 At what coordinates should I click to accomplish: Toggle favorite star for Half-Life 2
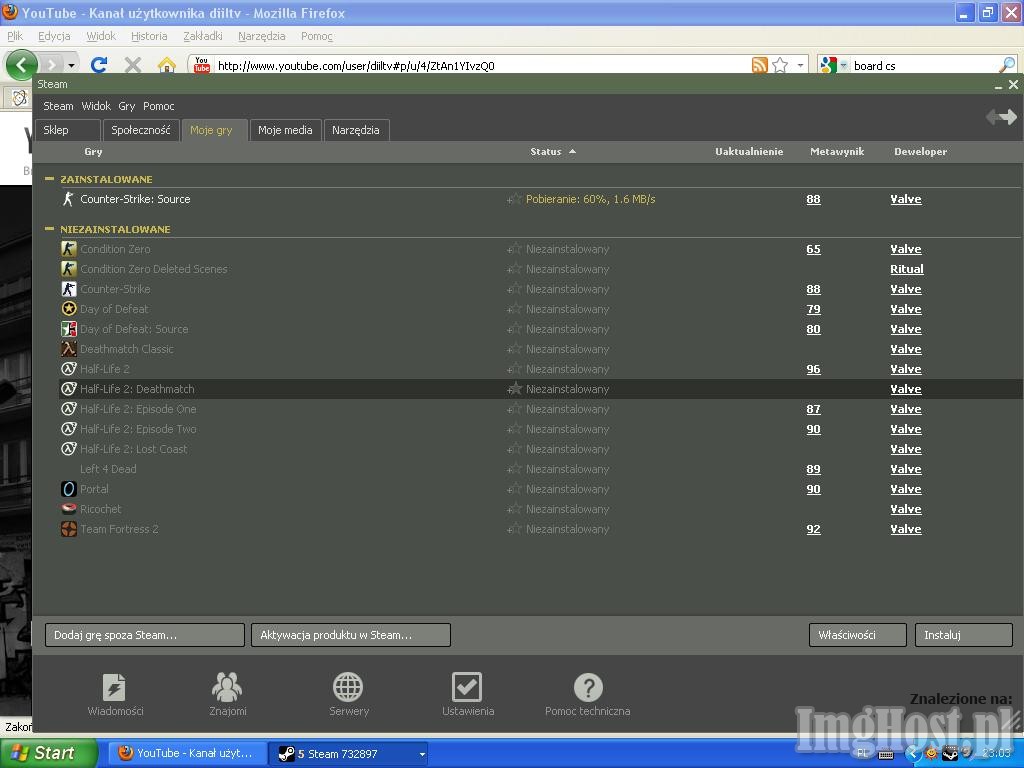point(515,369)
